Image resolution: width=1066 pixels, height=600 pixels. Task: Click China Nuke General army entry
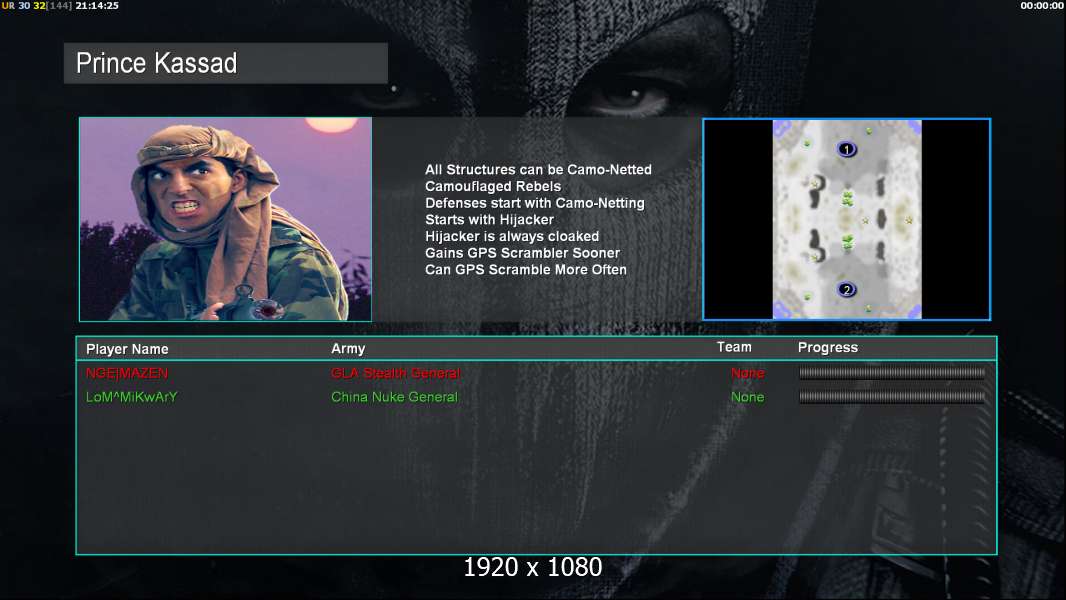[394, 397]
